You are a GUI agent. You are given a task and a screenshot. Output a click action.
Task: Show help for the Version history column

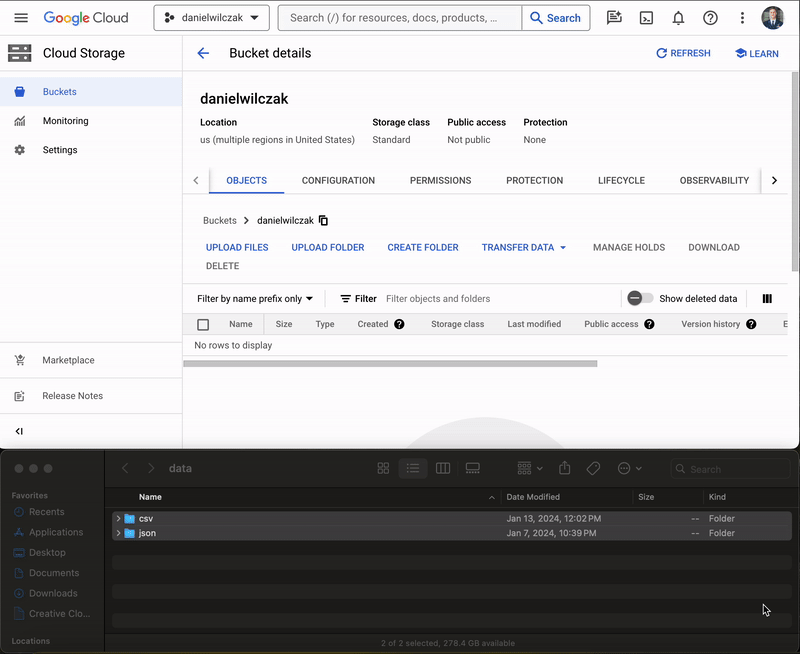[751, 324]
